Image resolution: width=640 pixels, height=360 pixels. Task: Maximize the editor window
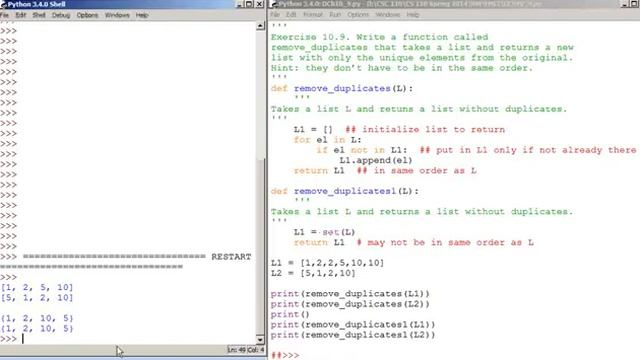tap(635, 4)
